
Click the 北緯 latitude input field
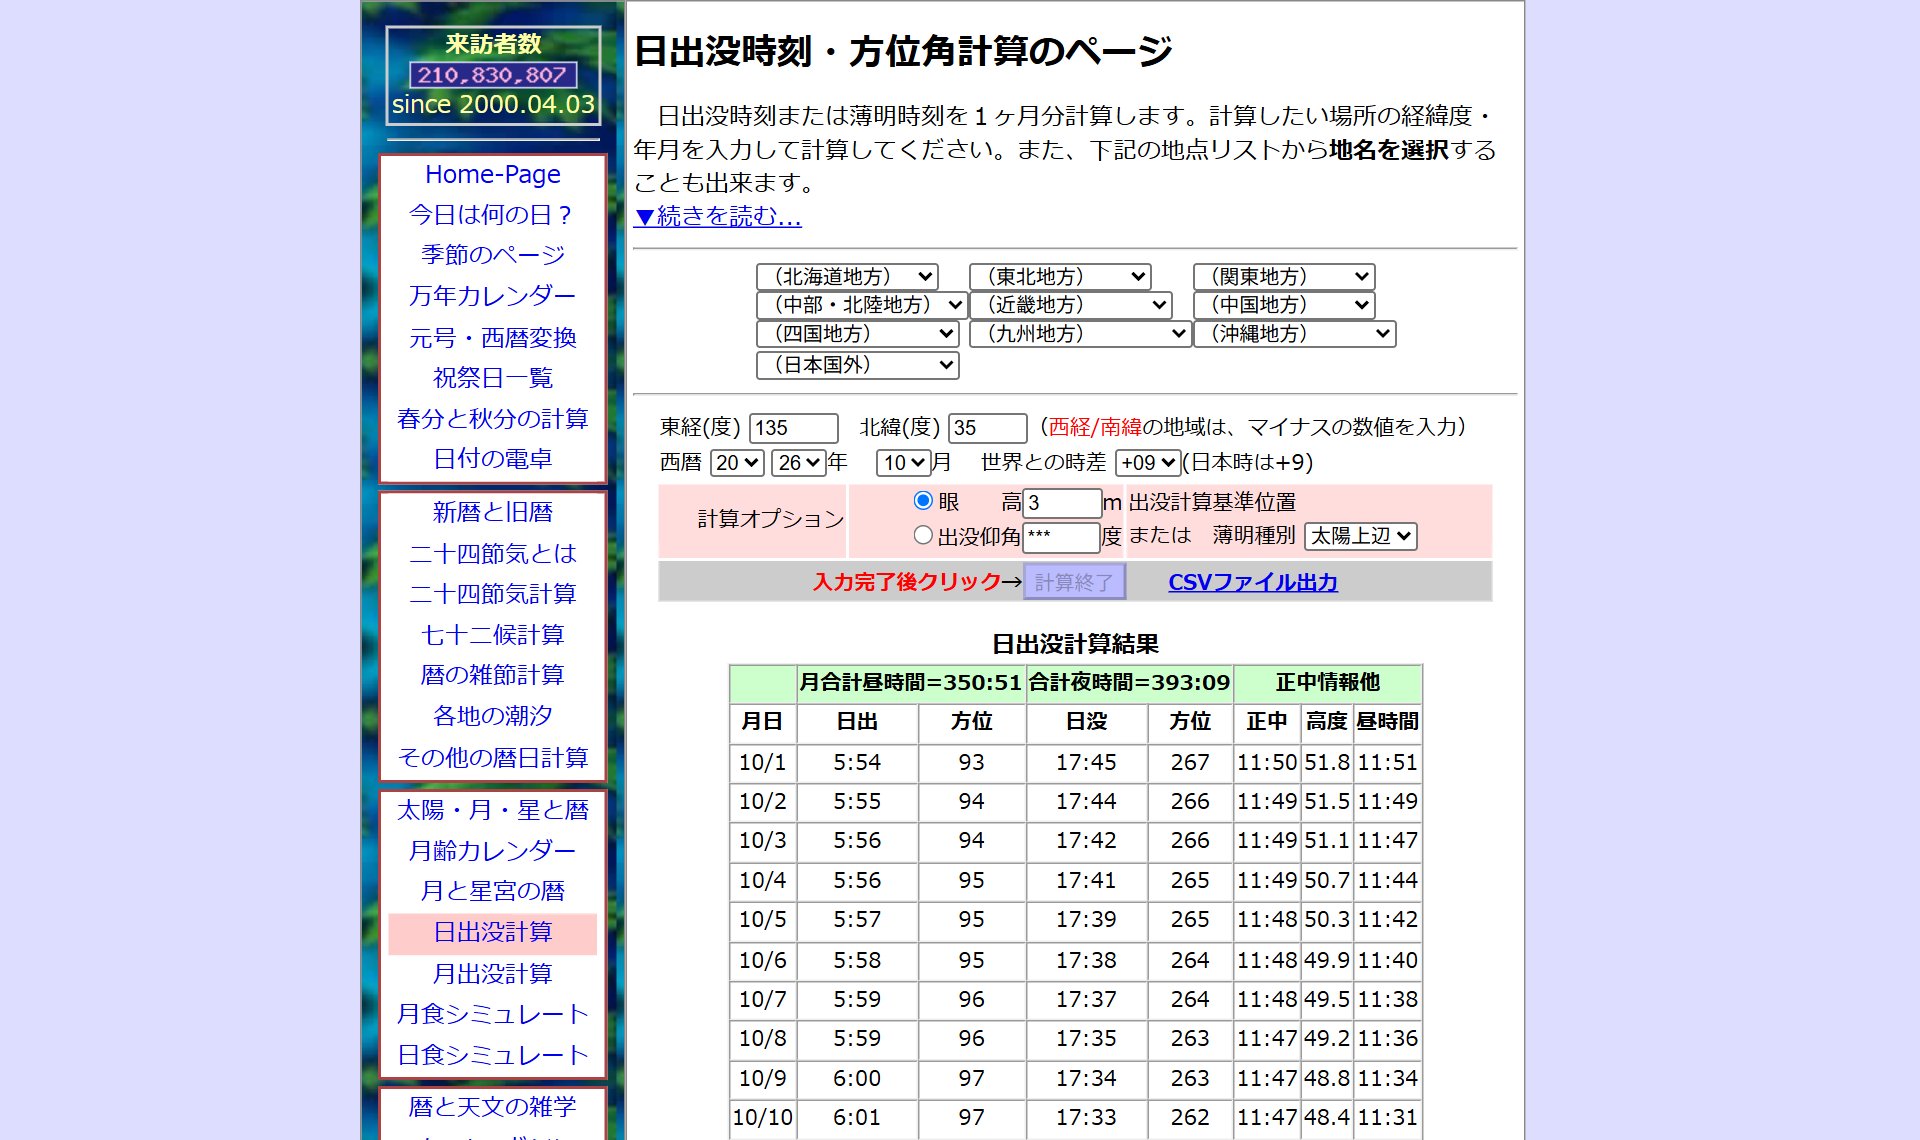pos(987,428)
